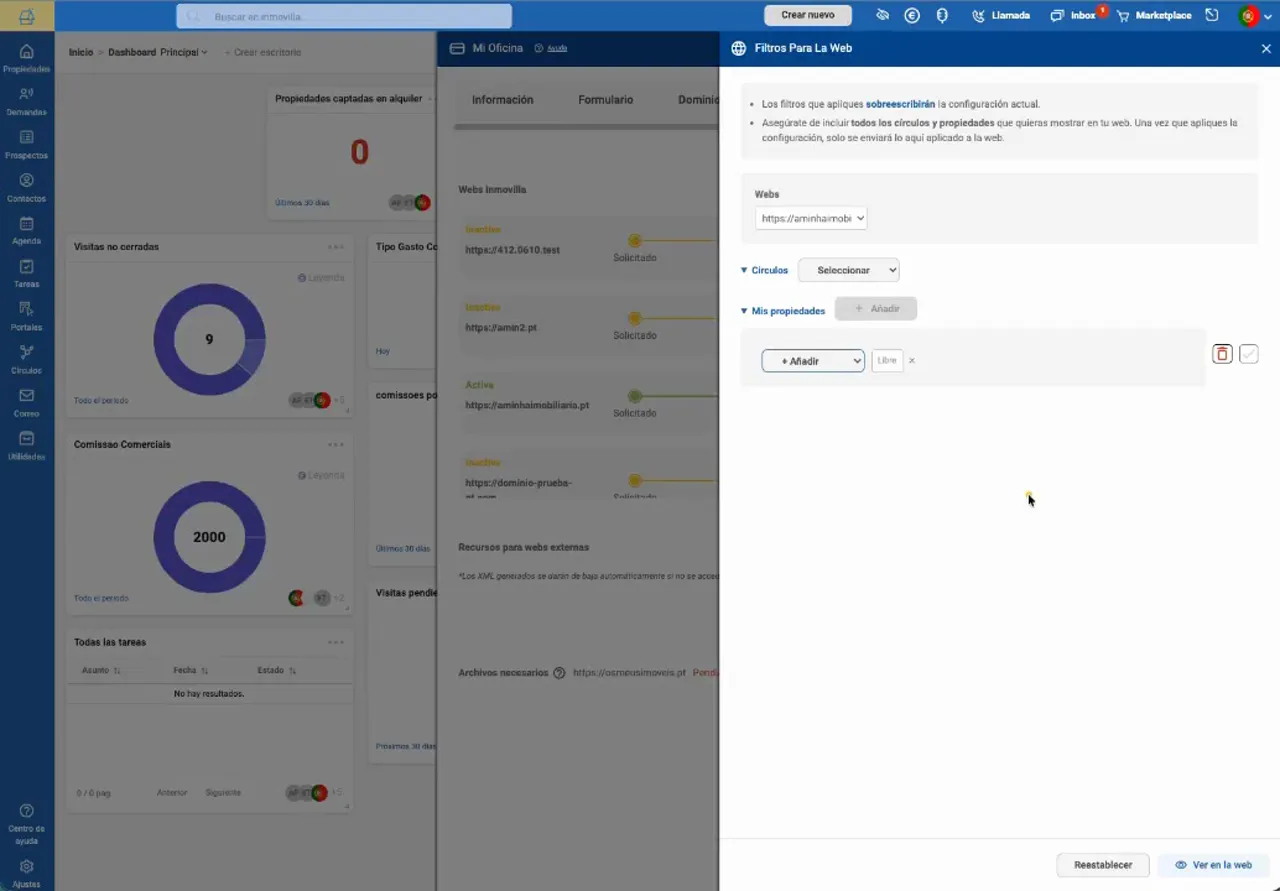Confirm the filter row with the check button

click(x=1248, y=354)
